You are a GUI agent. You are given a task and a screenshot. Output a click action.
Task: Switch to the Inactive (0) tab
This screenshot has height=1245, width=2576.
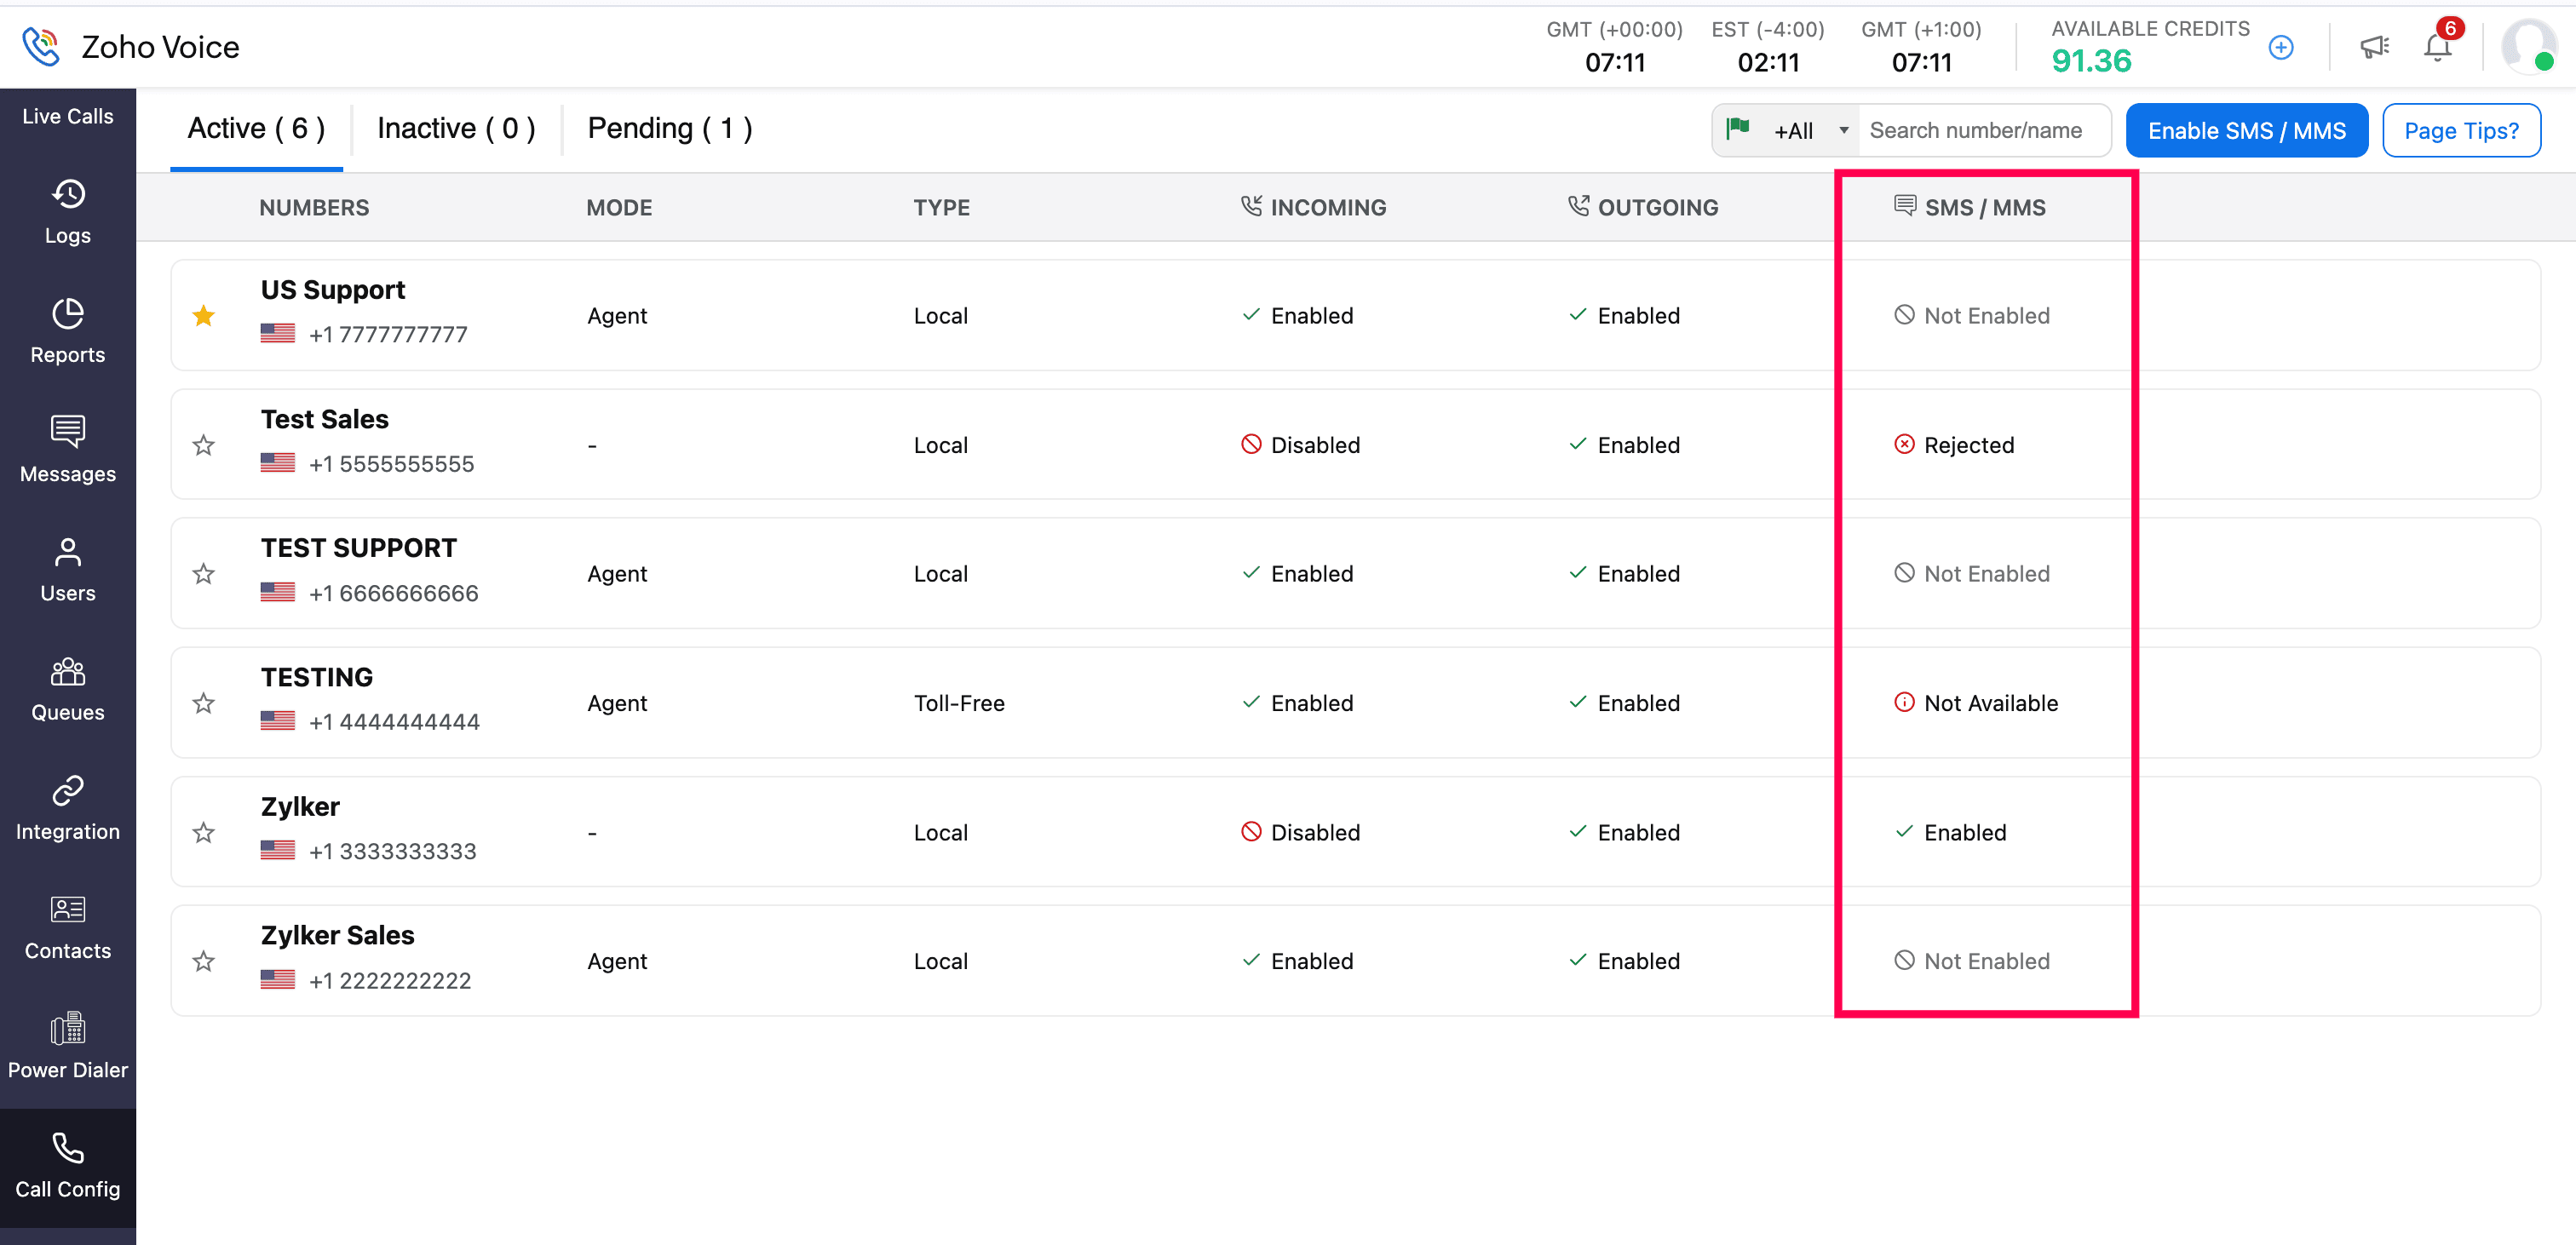[456, 129]
